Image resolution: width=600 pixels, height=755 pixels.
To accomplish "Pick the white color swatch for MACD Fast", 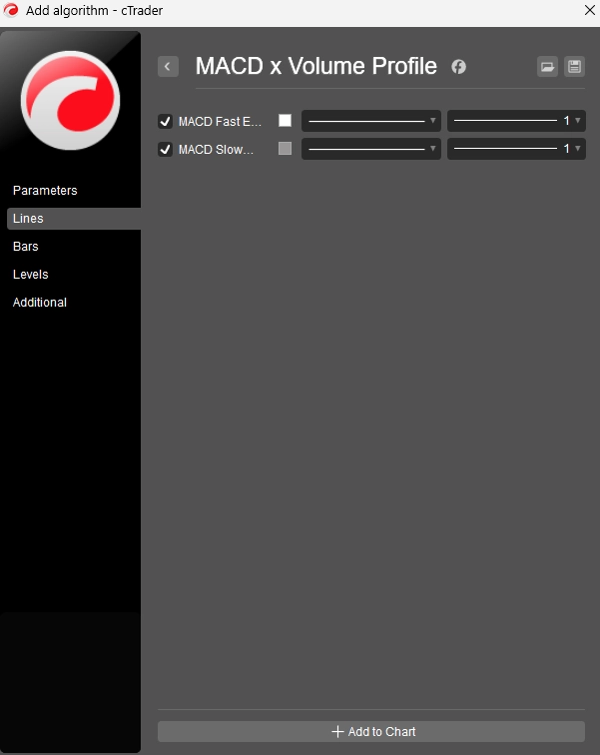I will coord(285,120).
